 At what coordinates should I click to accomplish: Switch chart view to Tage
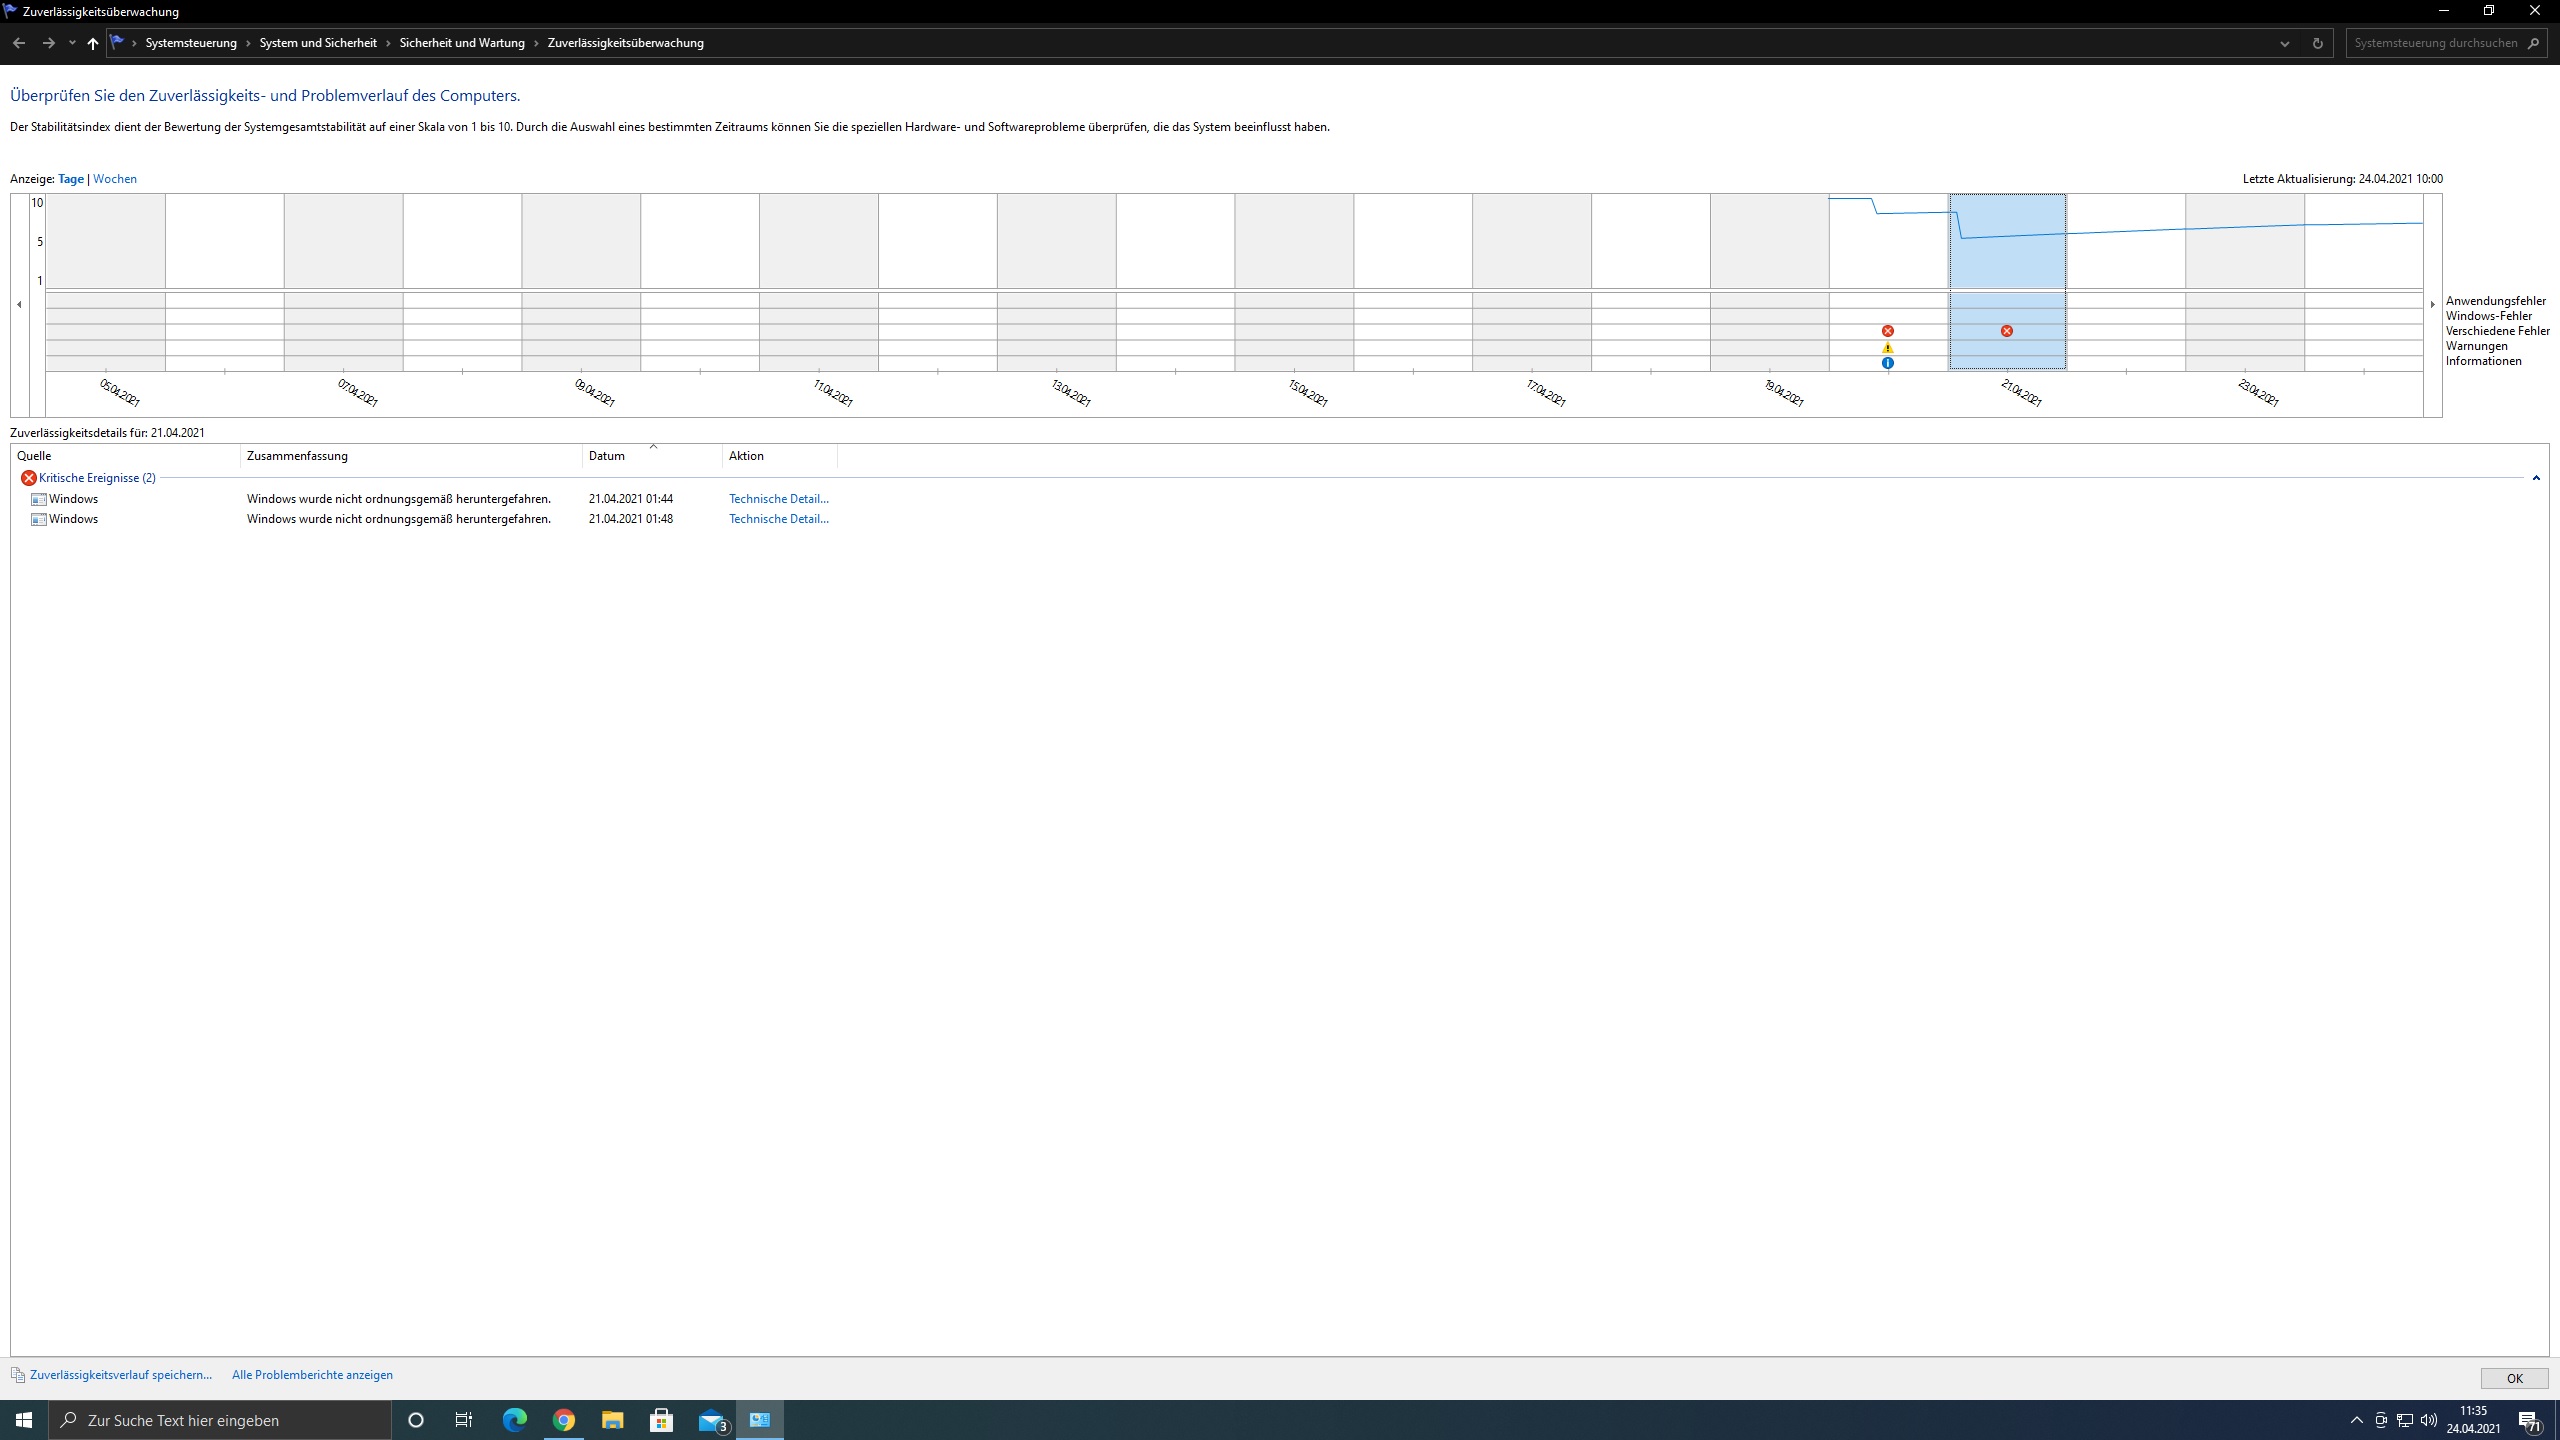[x=71, y=179]
